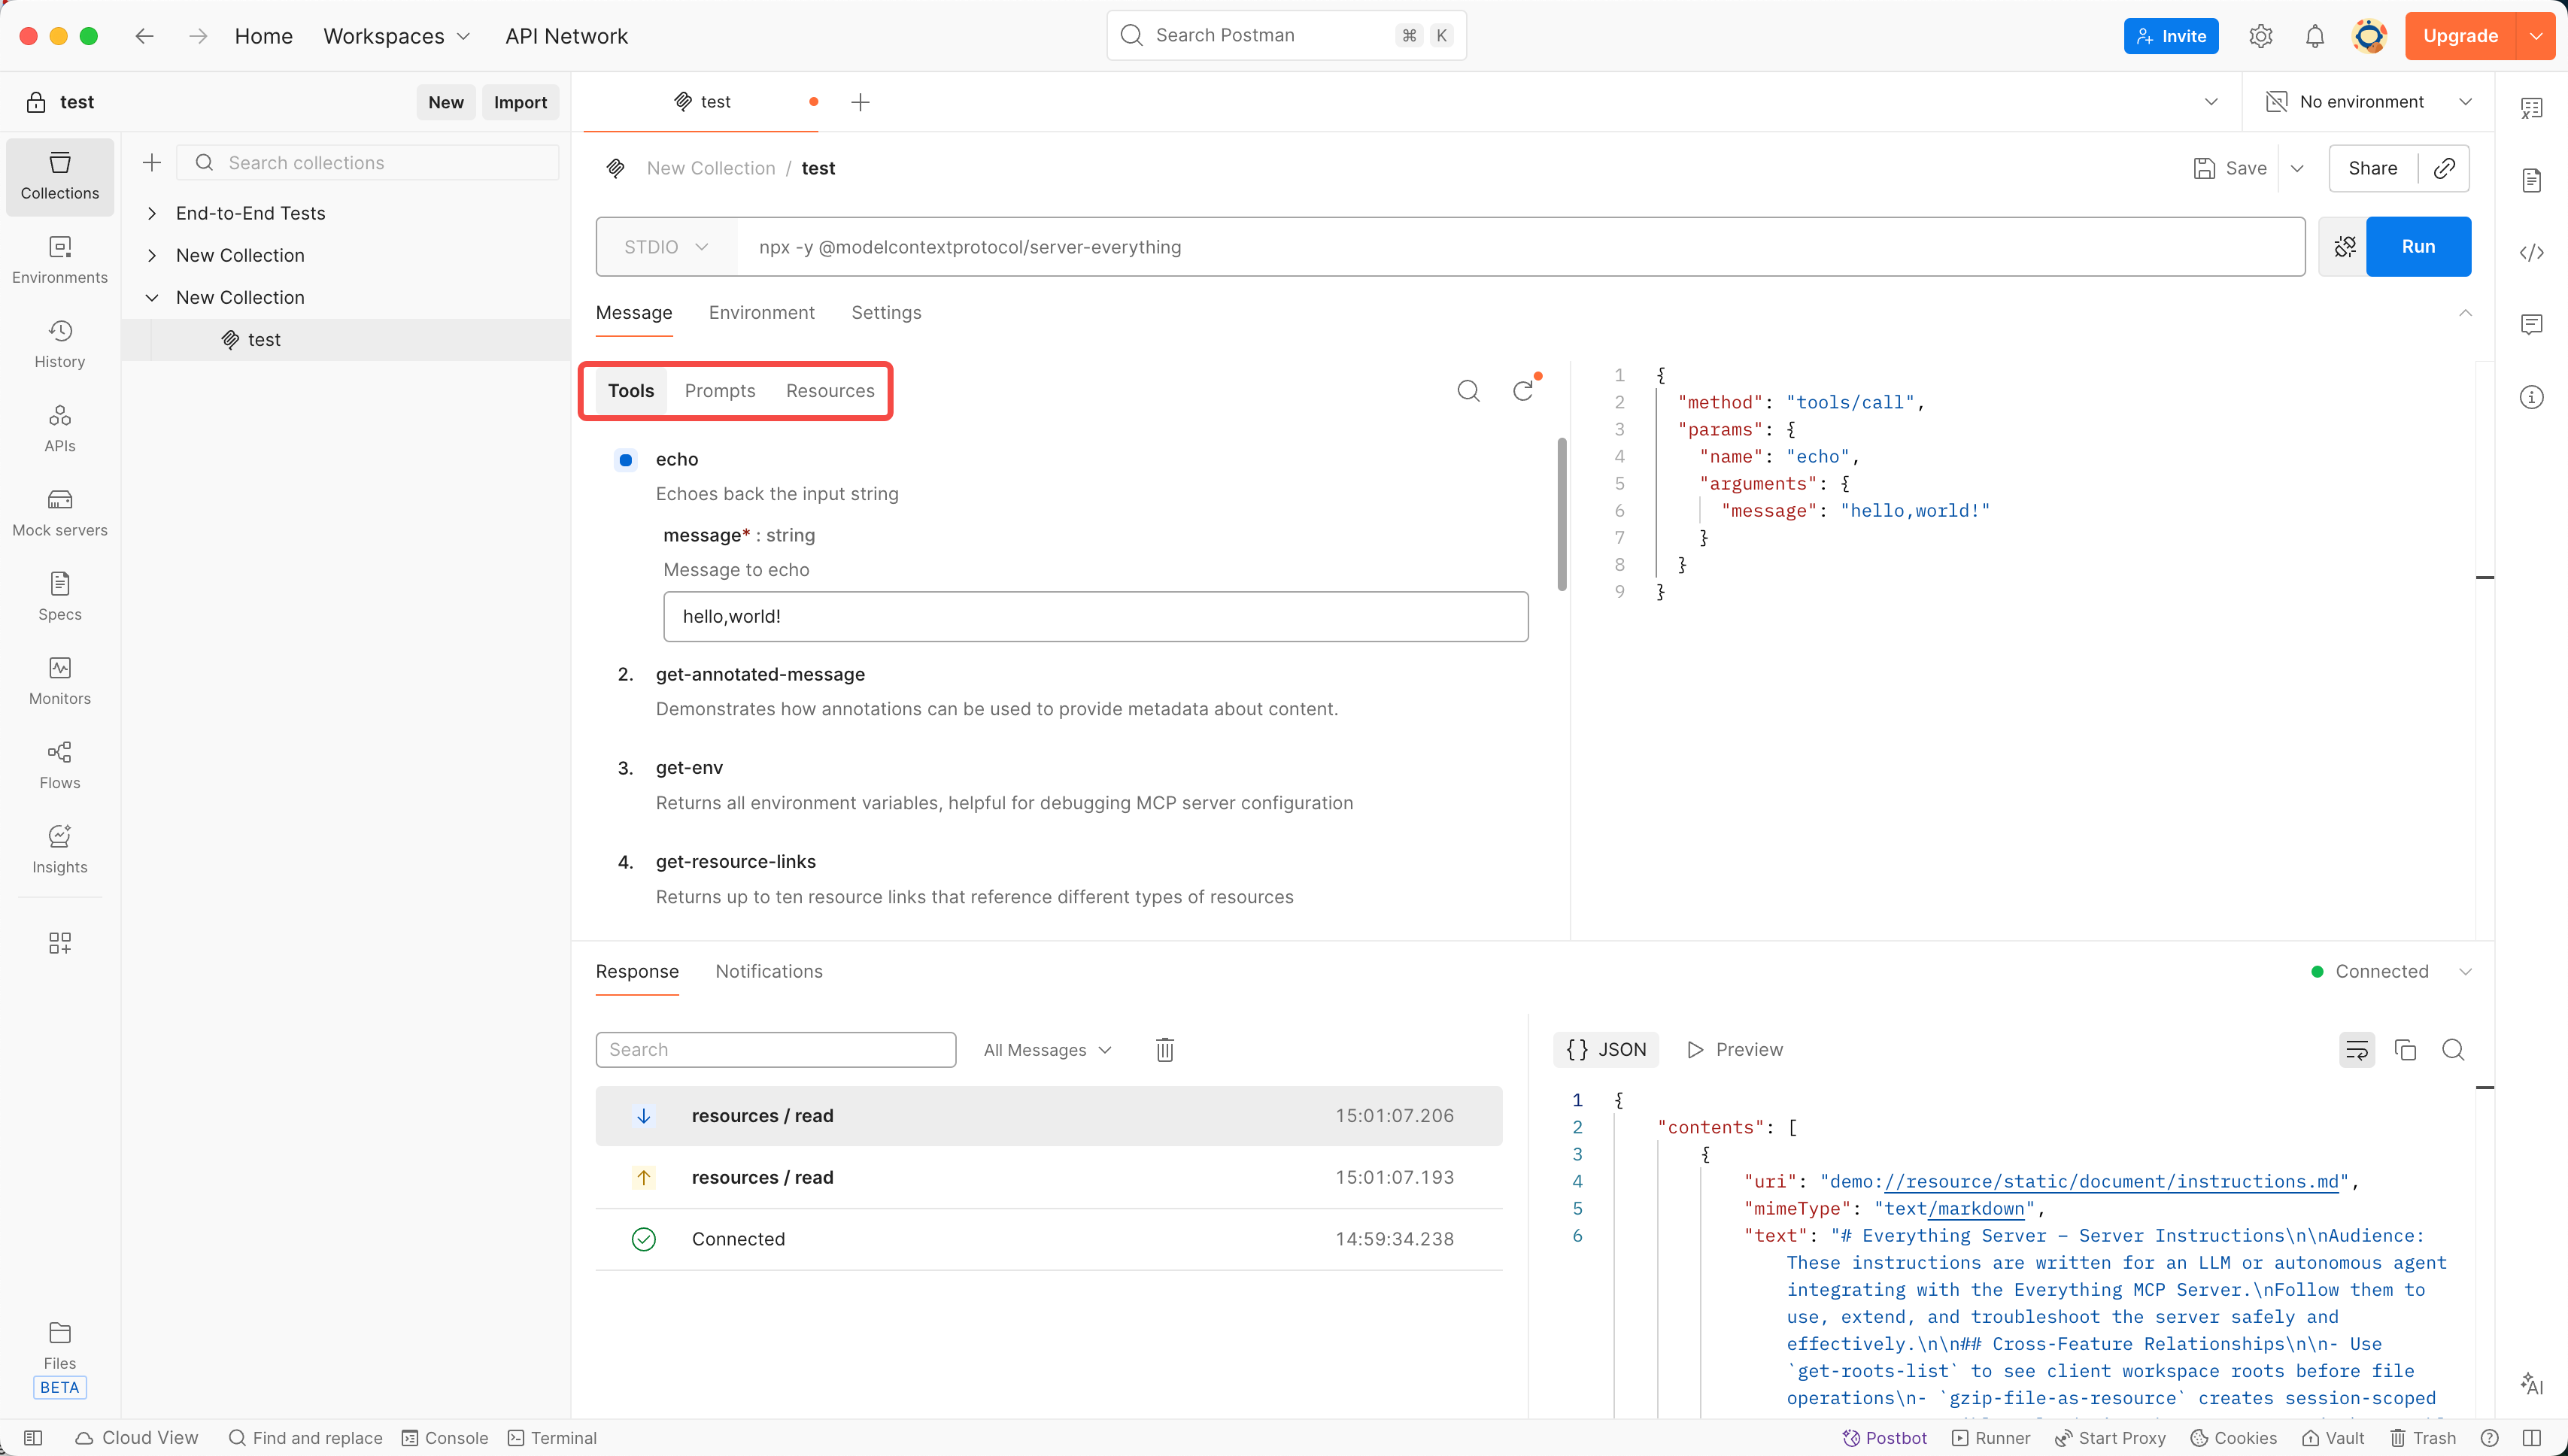Click the refresh capabilities icon

click(1522, 391)
